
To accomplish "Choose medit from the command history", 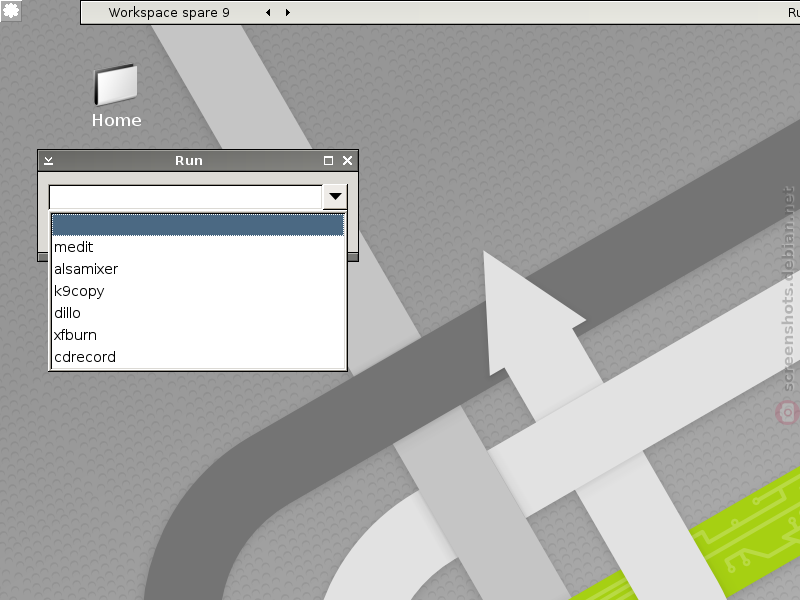I will (198, 247).
